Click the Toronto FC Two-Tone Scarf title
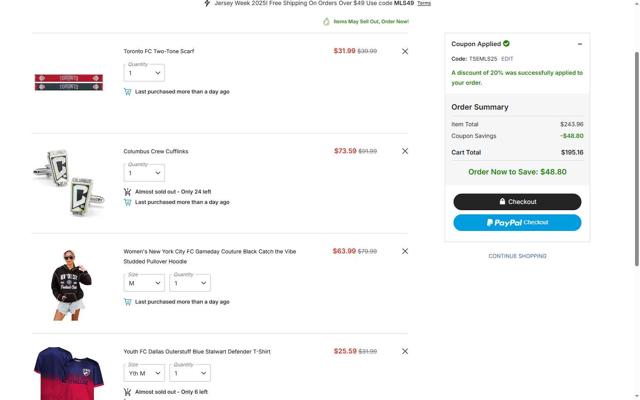 pyautogui.click(x=159, y=51)
